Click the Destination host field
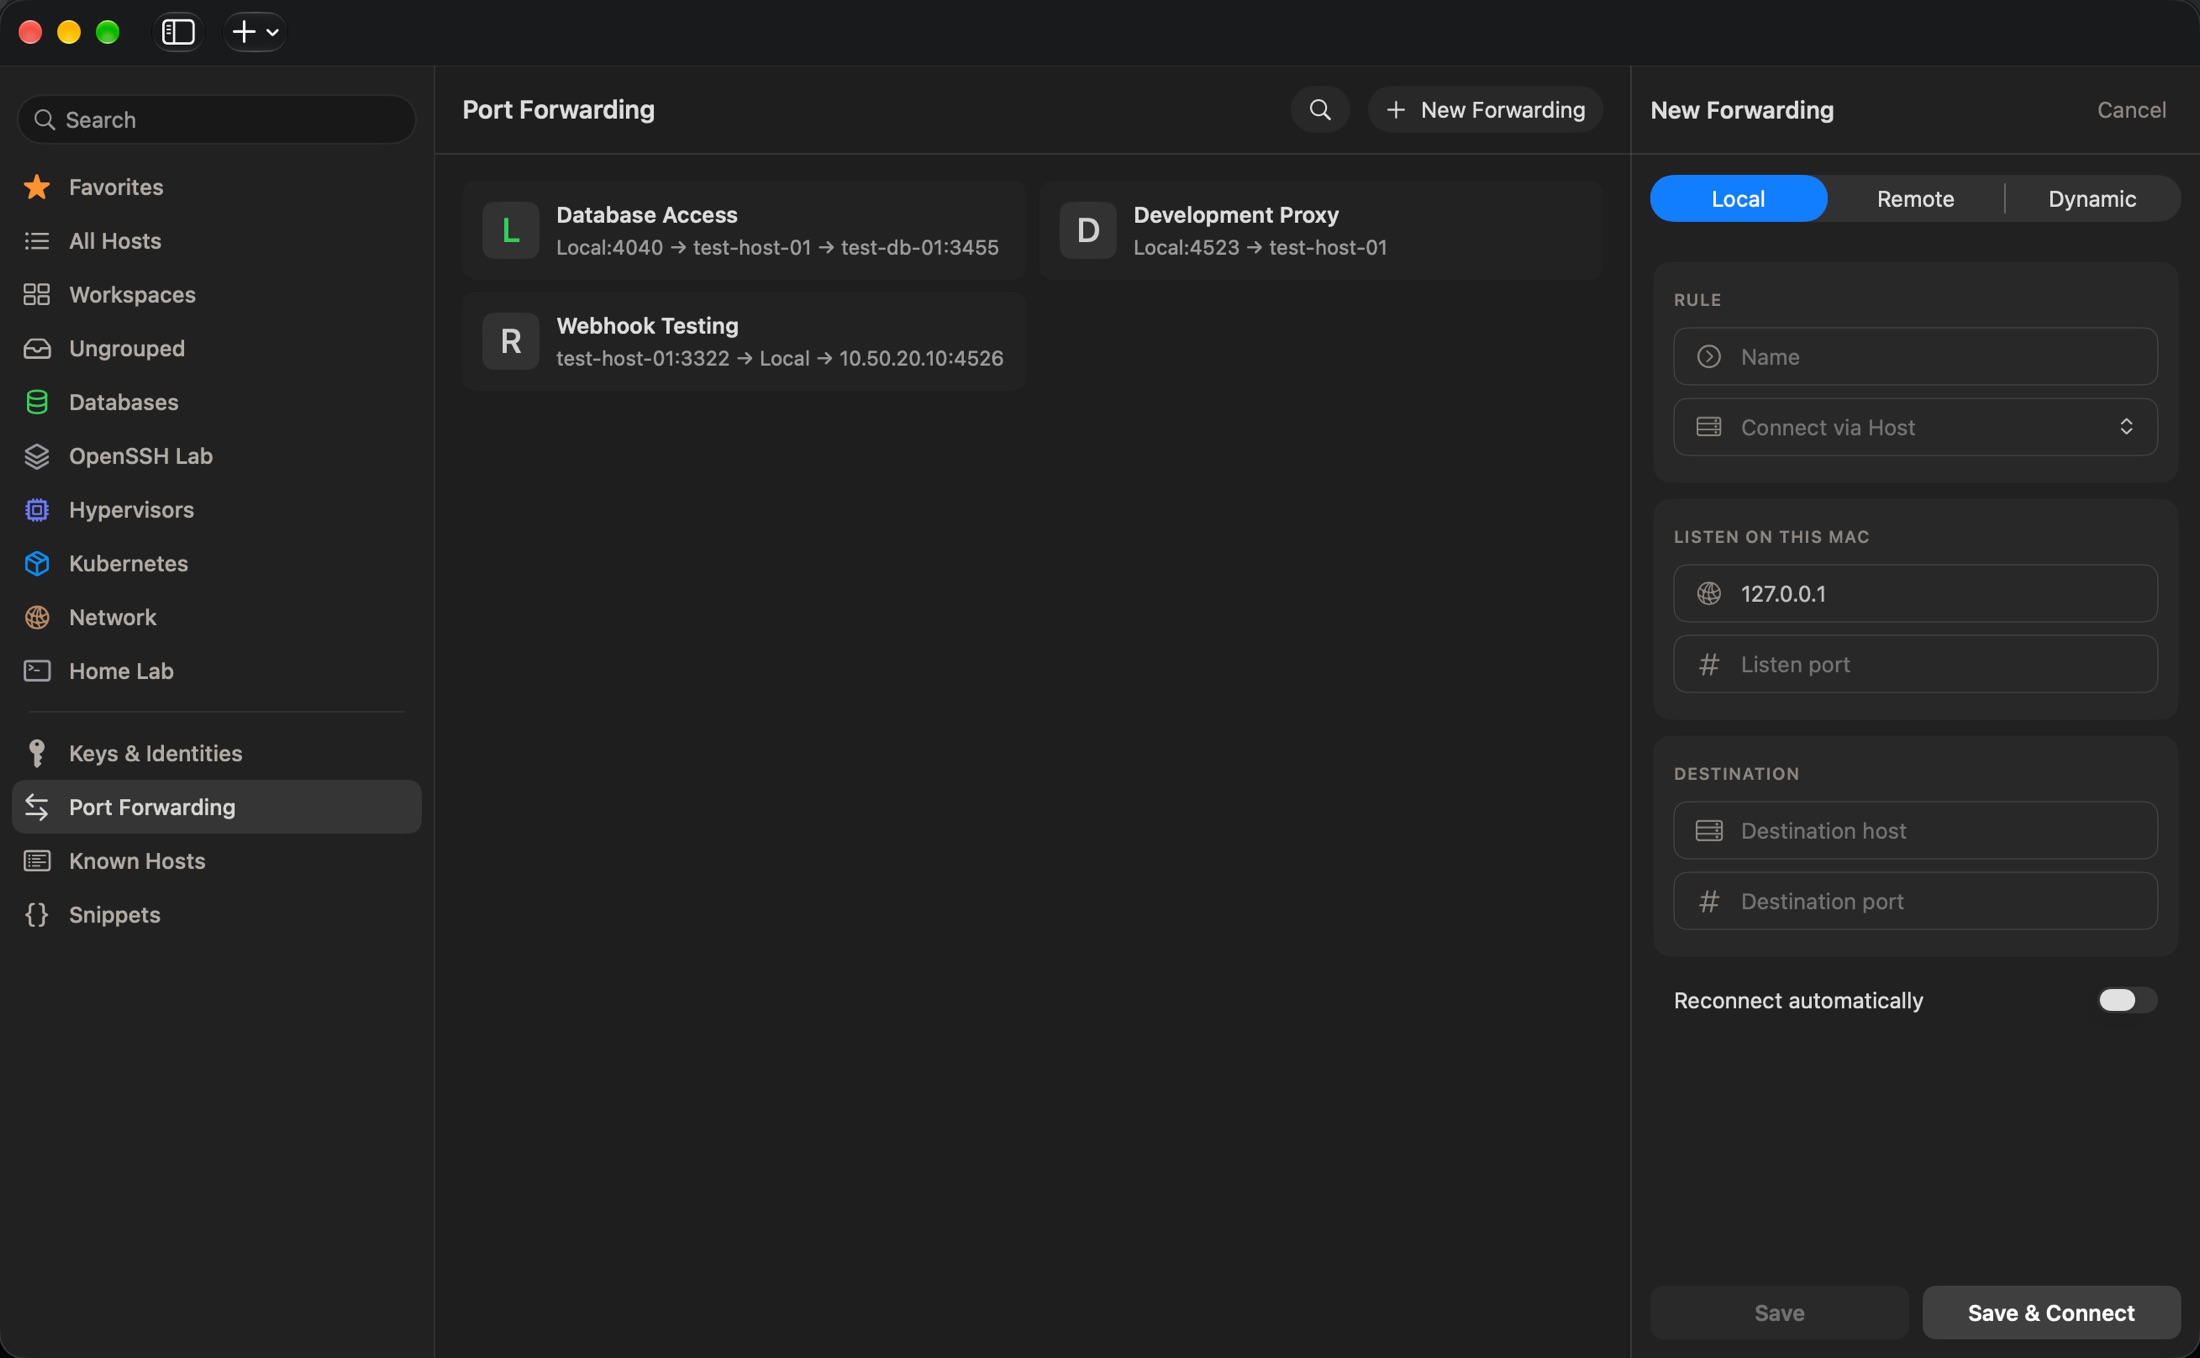This screenshot has height=1358, width=2200. click(1915, 830)
